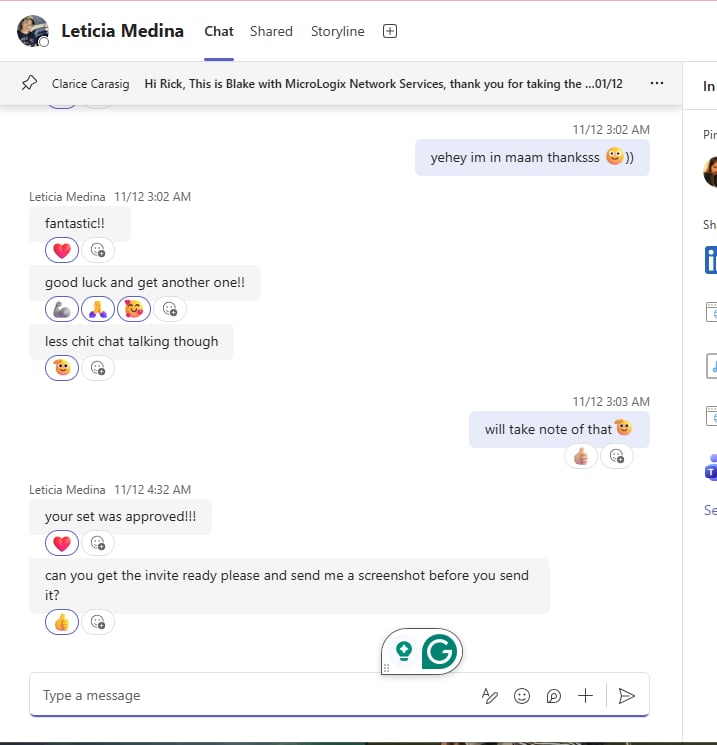Viewport: 717px width, 745px height.
Task: Click the Send message arrow
Action: [627, 696]
